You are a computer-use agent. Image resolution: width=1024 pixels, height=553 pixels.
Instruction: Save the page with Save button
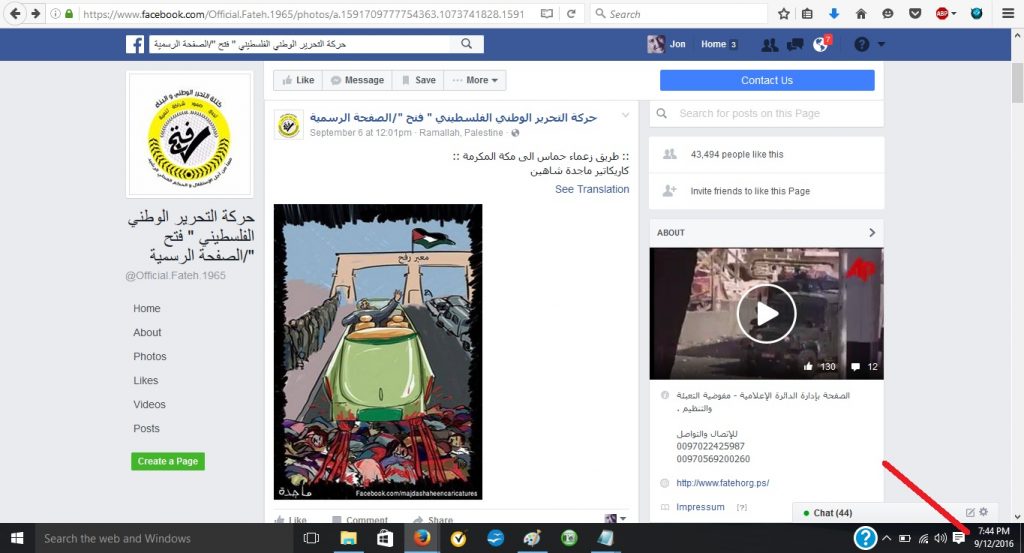pyautogui.click(x=418, y=80)
